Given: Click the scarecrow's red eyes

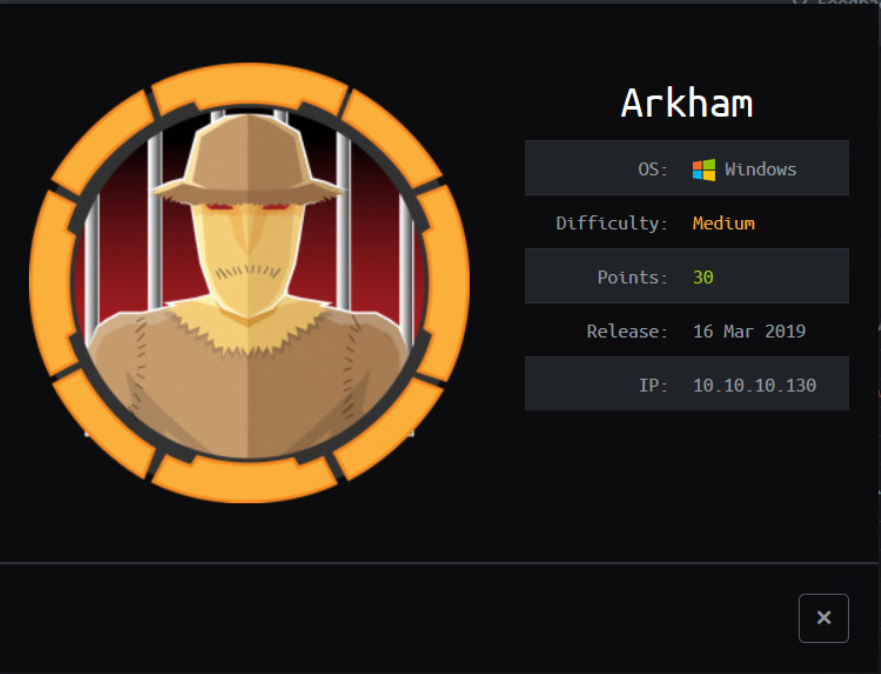Looking at the screenshot, I should click(x=248, y=207).
